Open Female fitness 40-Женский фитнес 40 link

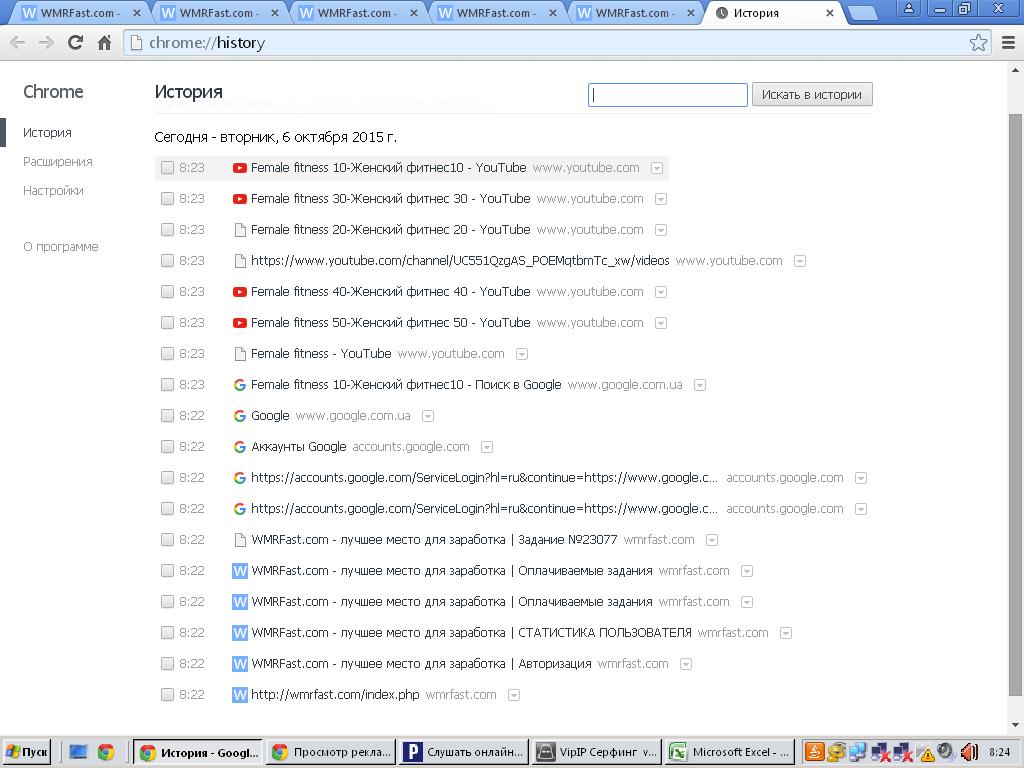391,292
